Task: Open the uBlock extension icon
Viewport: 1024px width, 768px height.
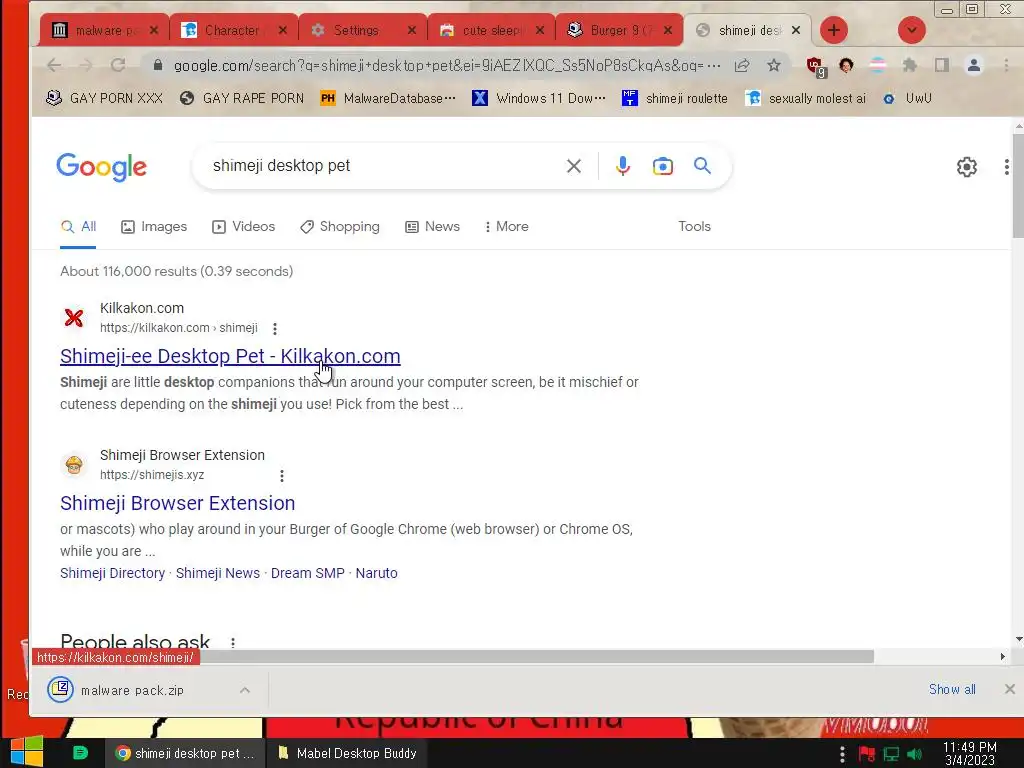Action: [815, 66]
